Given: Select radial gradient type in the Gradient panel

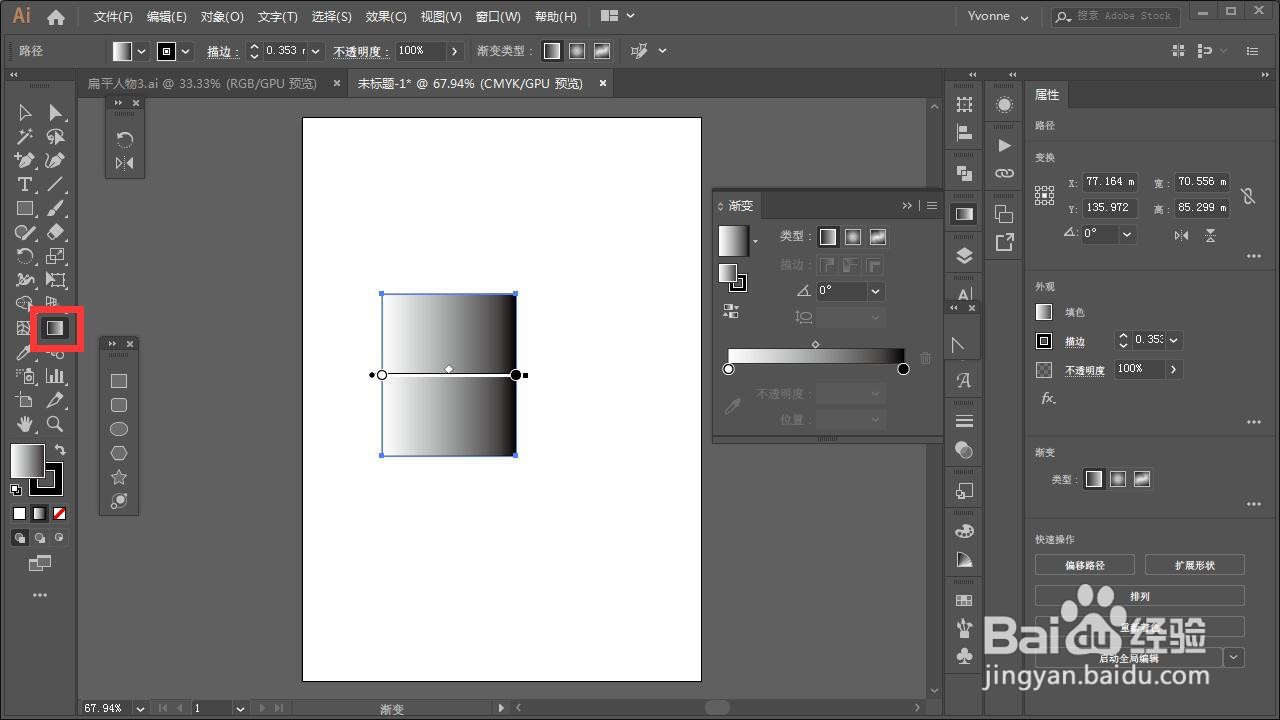Looking at the screenshot, I should (852, 237).
